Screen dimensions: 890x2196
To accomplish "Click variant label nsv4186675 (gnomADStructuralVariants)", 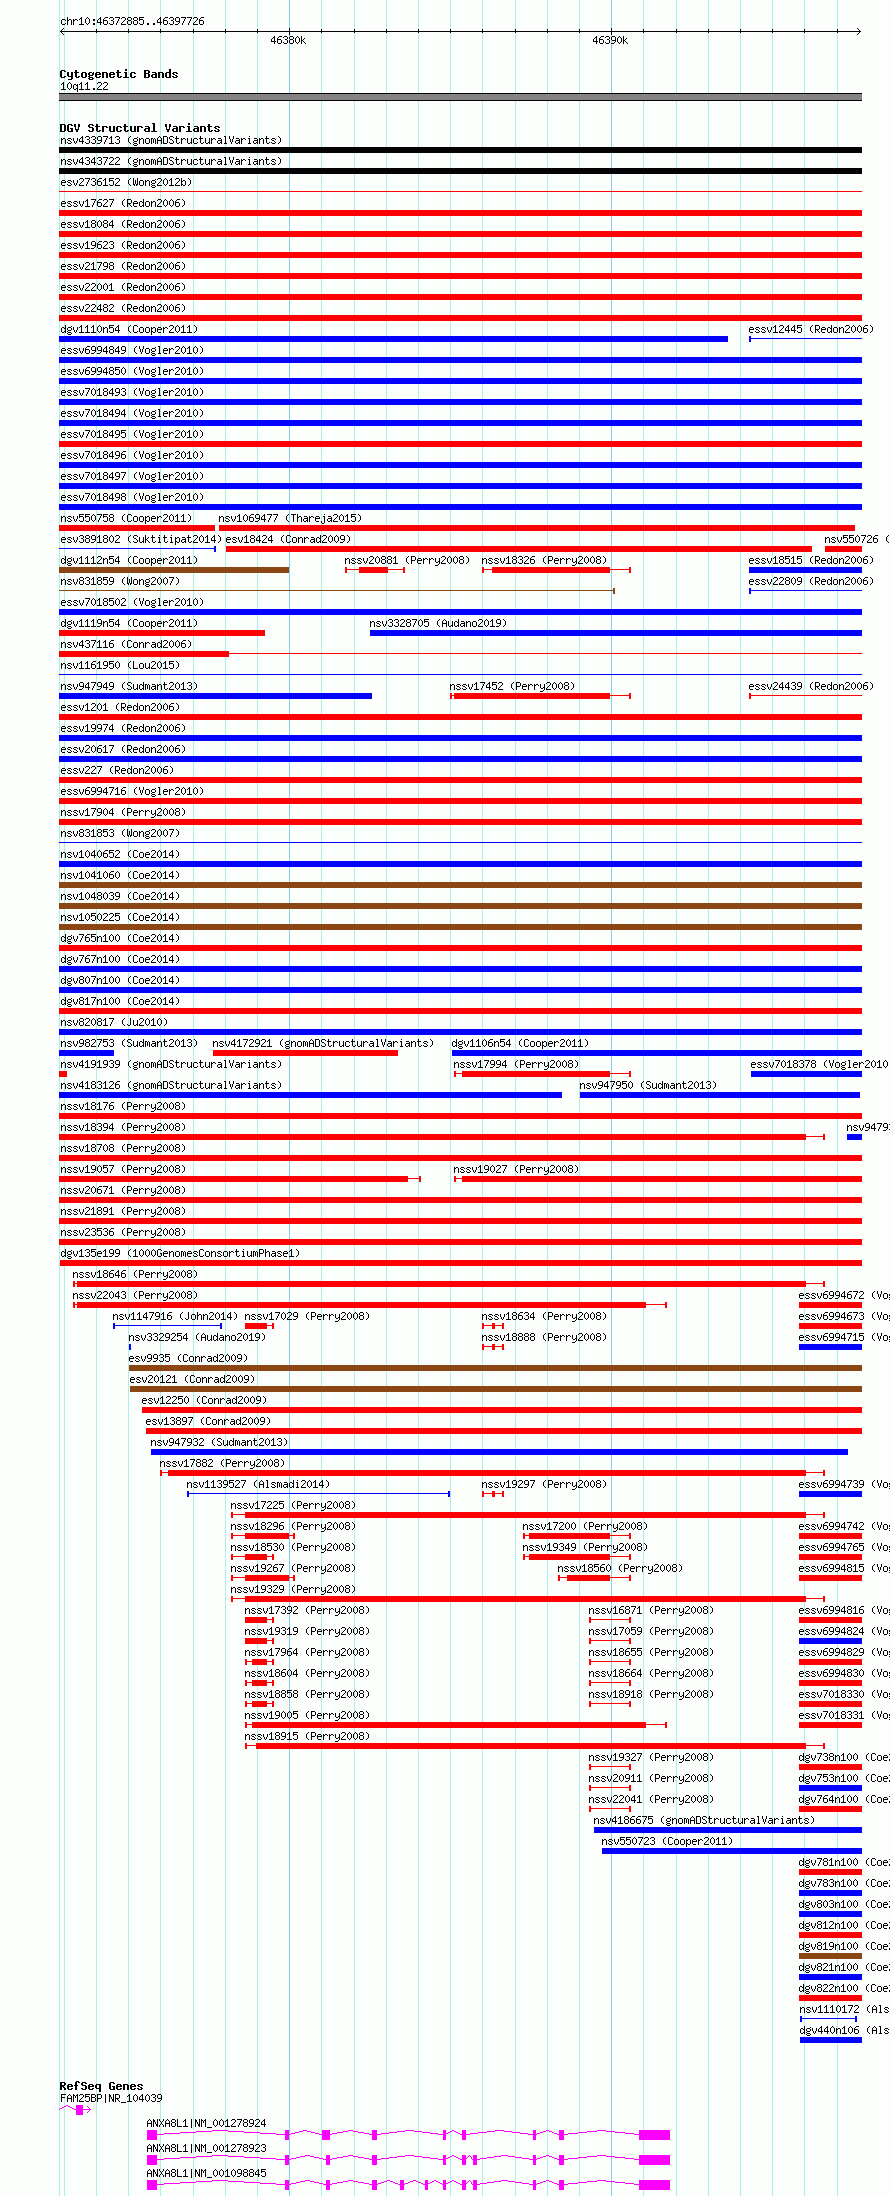I will (704, 1820).
